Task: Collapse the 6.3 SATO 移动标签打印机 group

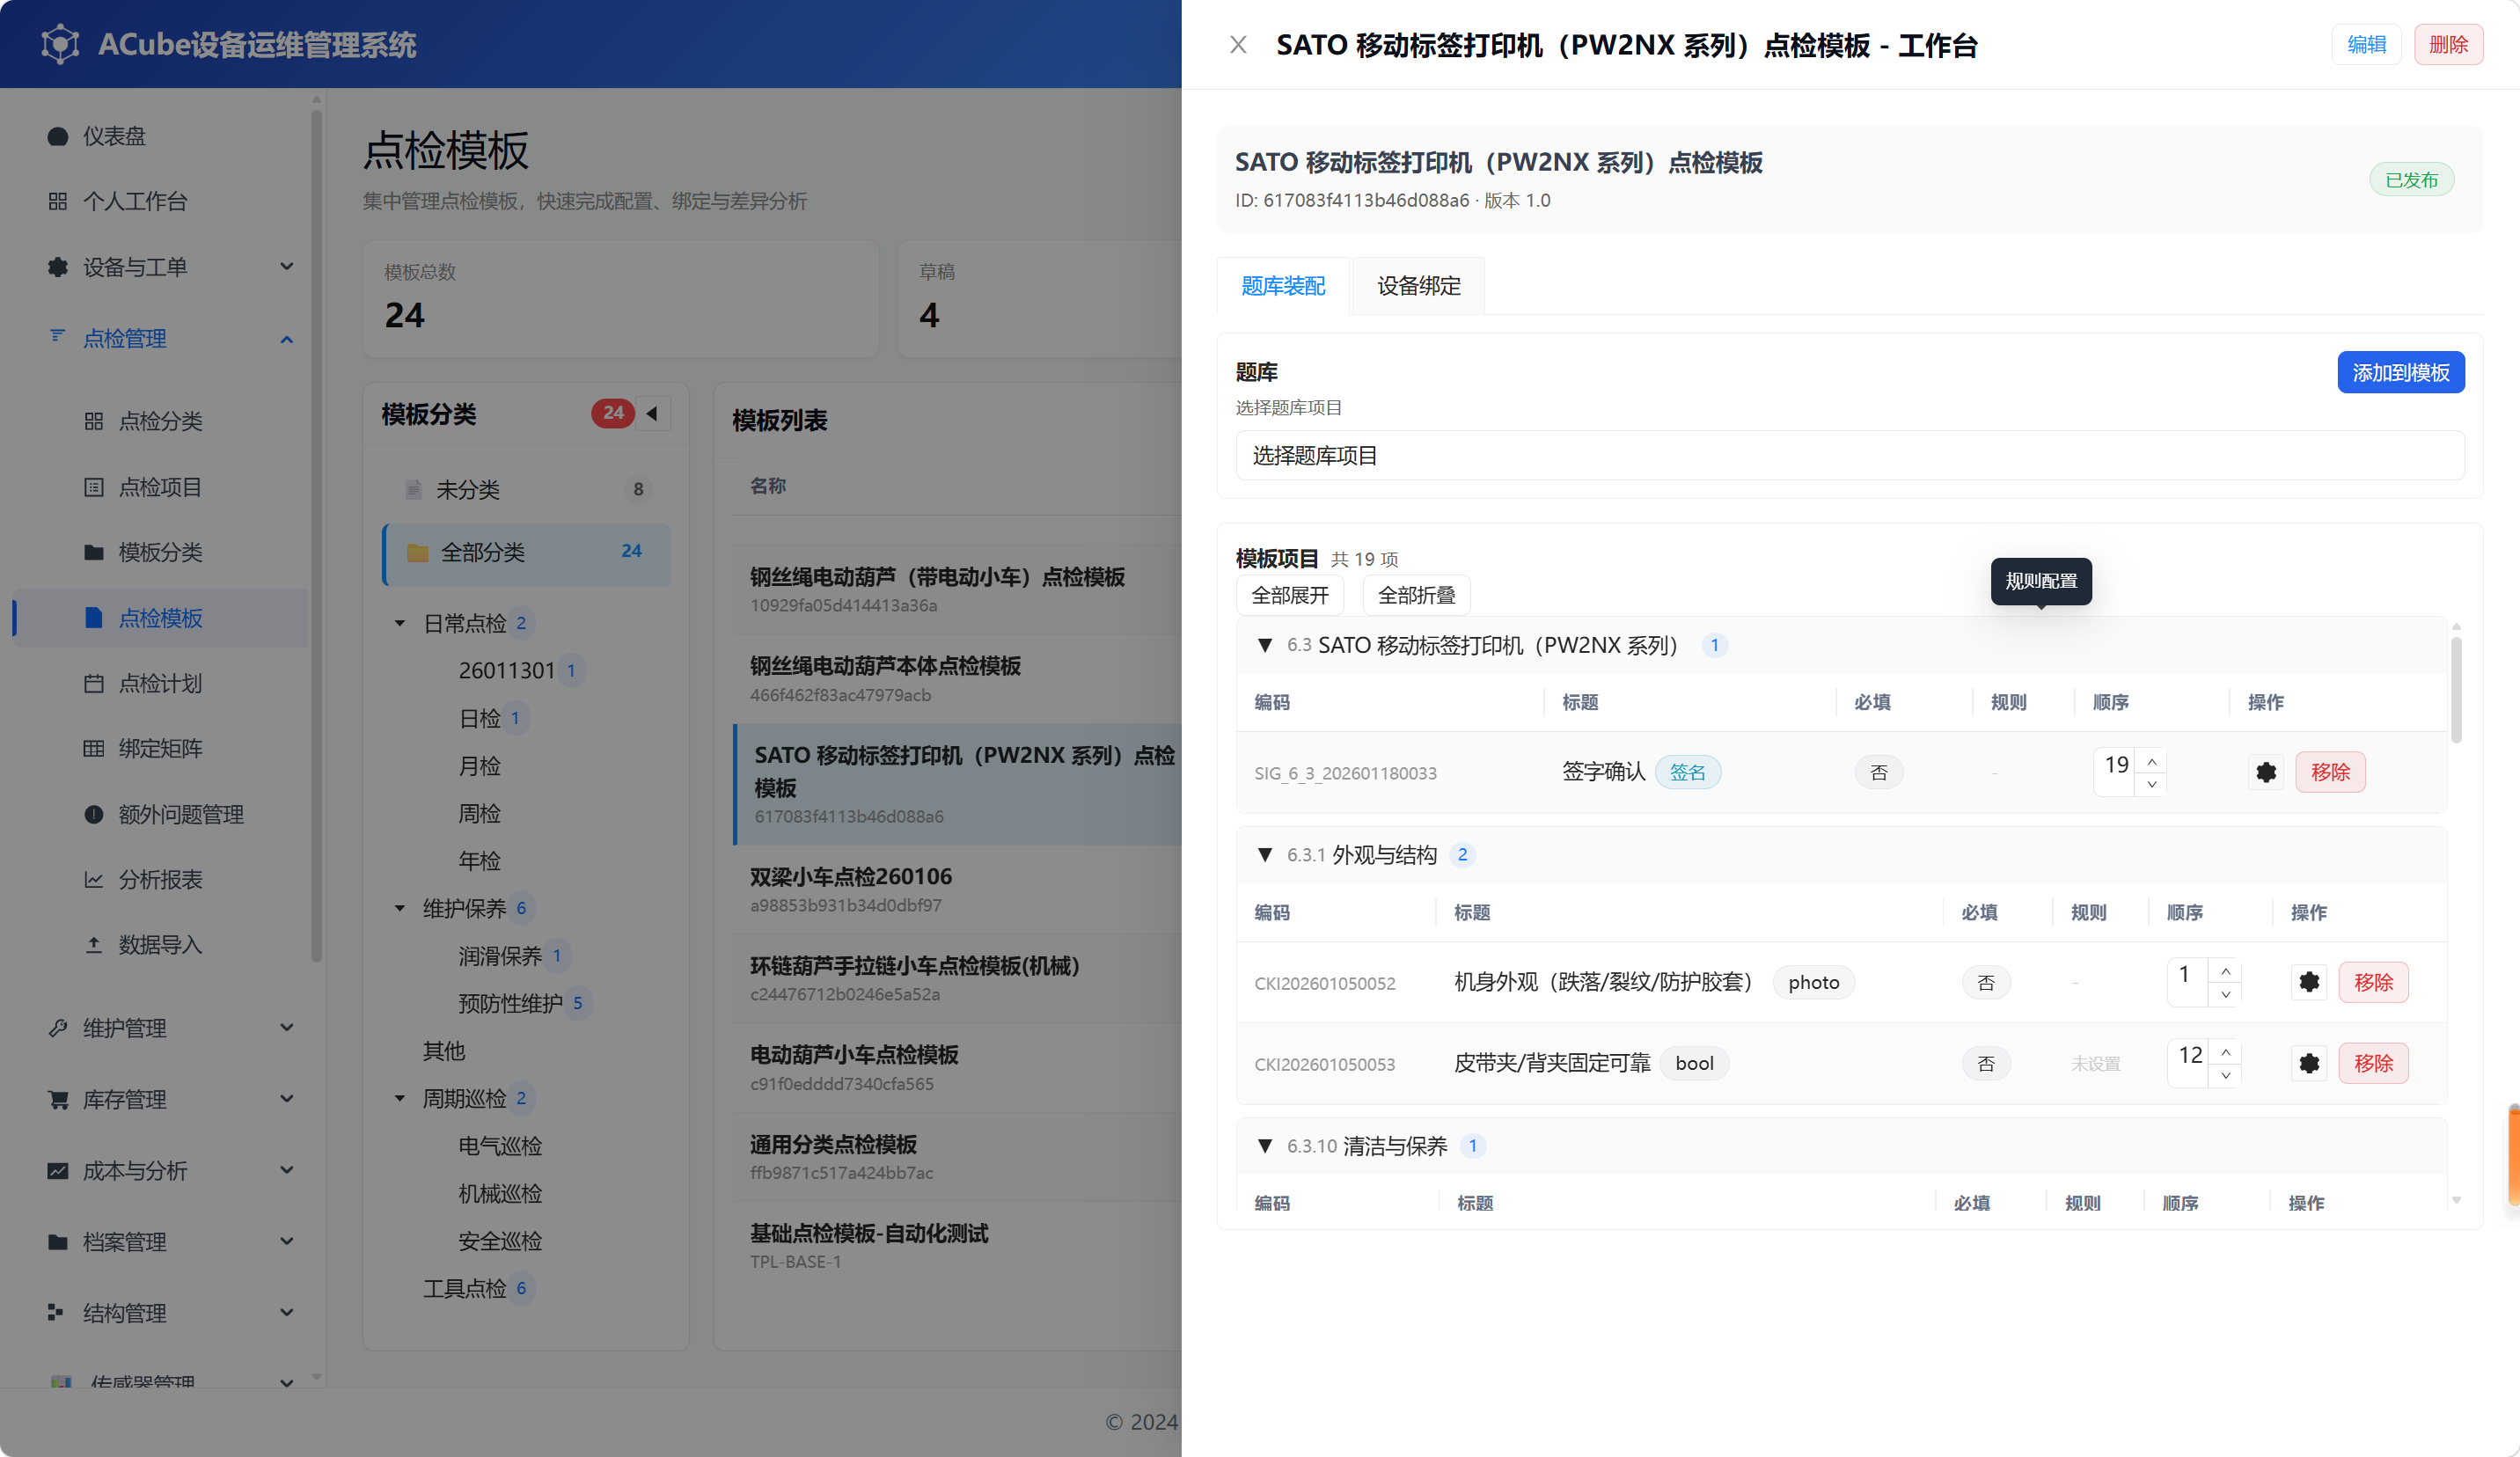Action: pyautogui.click(x=1265, y=645)
